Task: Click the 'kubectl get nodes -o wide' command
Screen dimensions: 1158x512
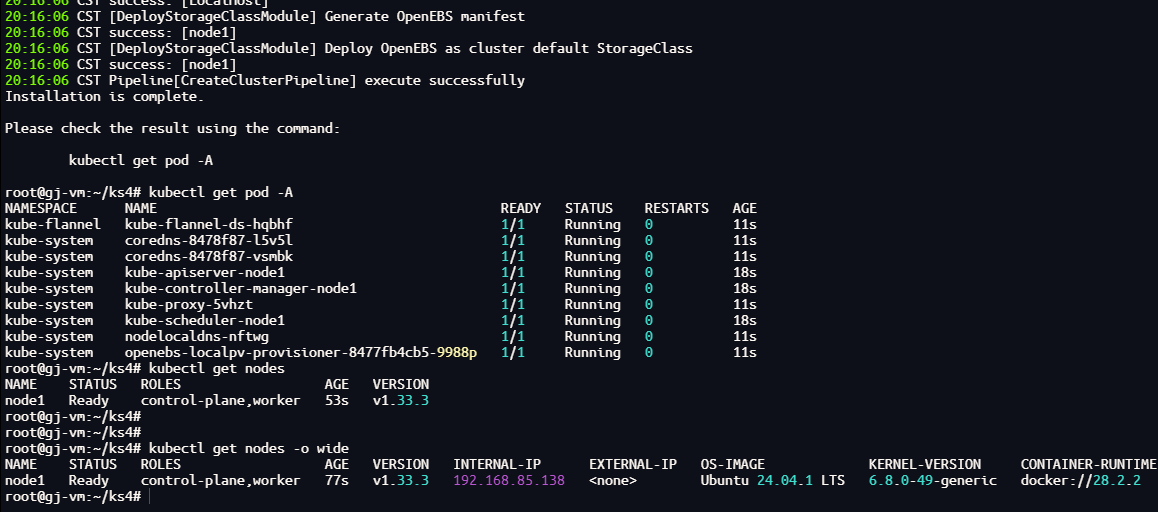Action: (249, 448)
